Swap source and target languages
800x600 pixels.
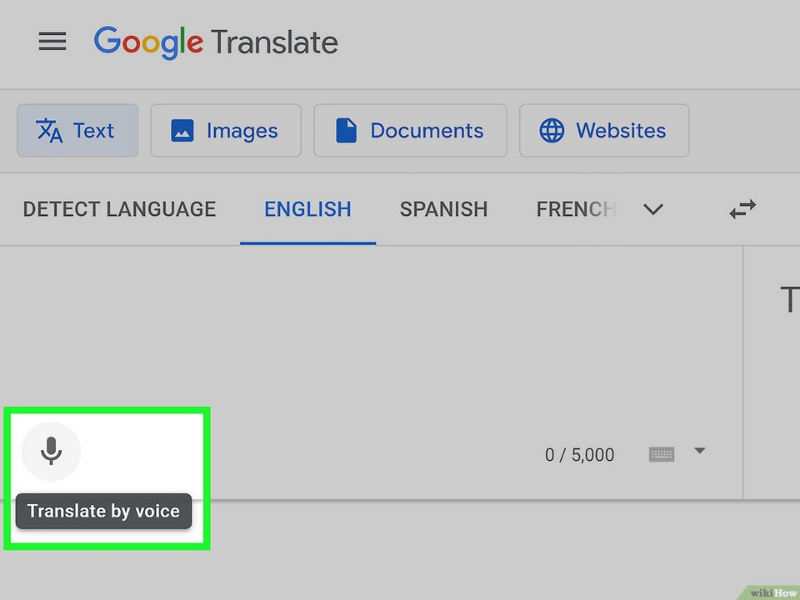pyautogui.click(x=742, y=209)
